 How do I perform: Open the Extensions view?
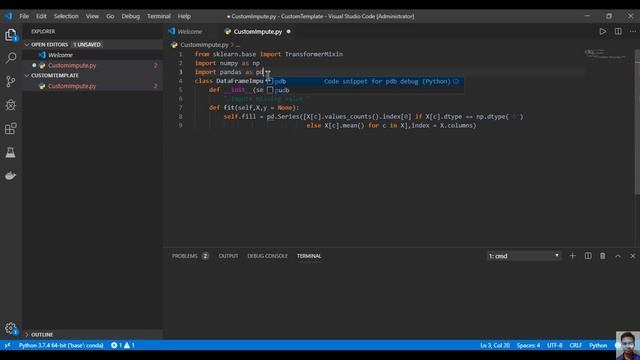coord(11,129)
